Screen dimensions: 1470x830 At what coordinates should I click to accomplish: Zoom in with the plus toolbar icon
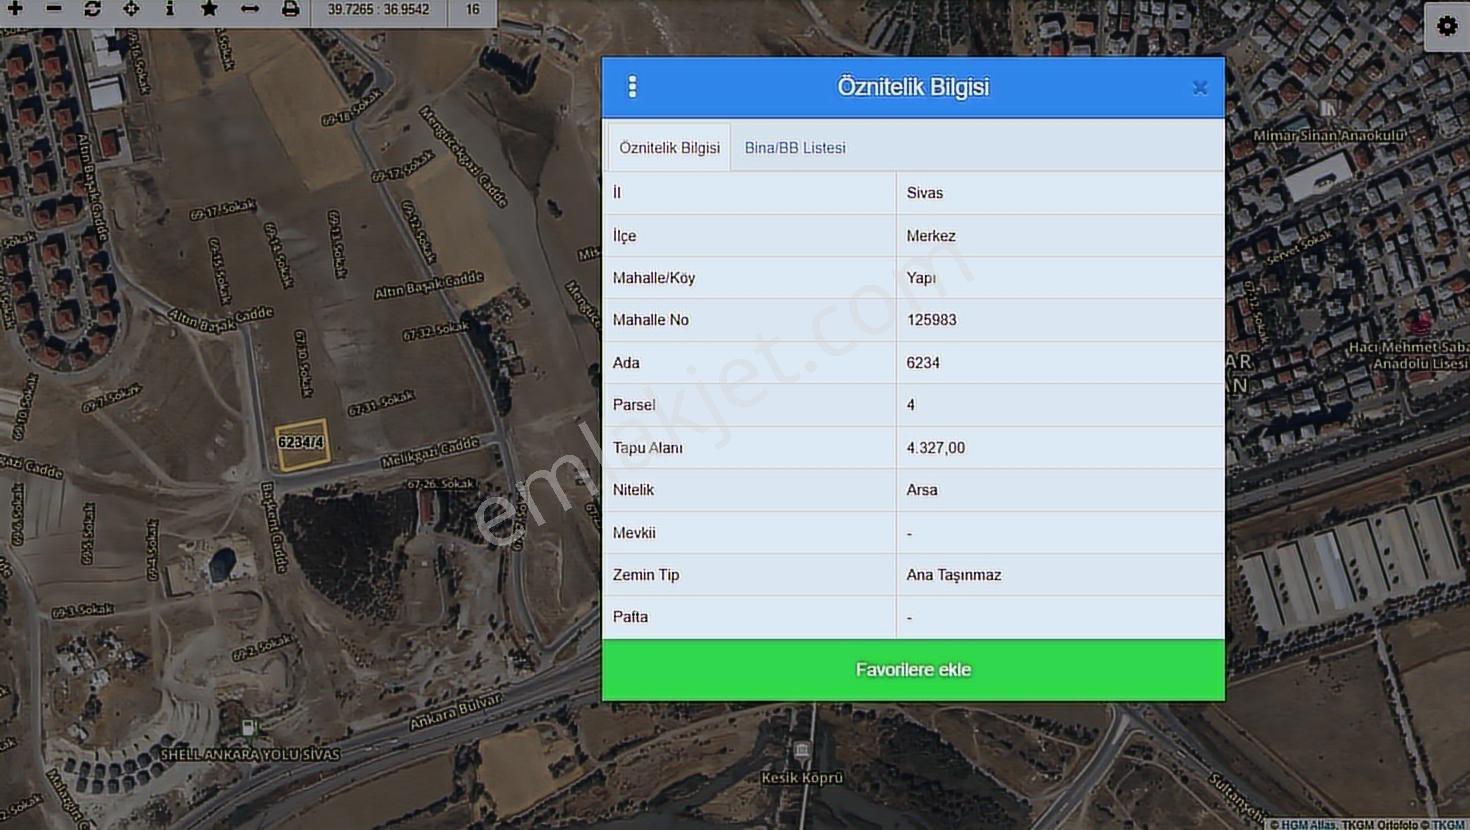click(x=15, y=9)
